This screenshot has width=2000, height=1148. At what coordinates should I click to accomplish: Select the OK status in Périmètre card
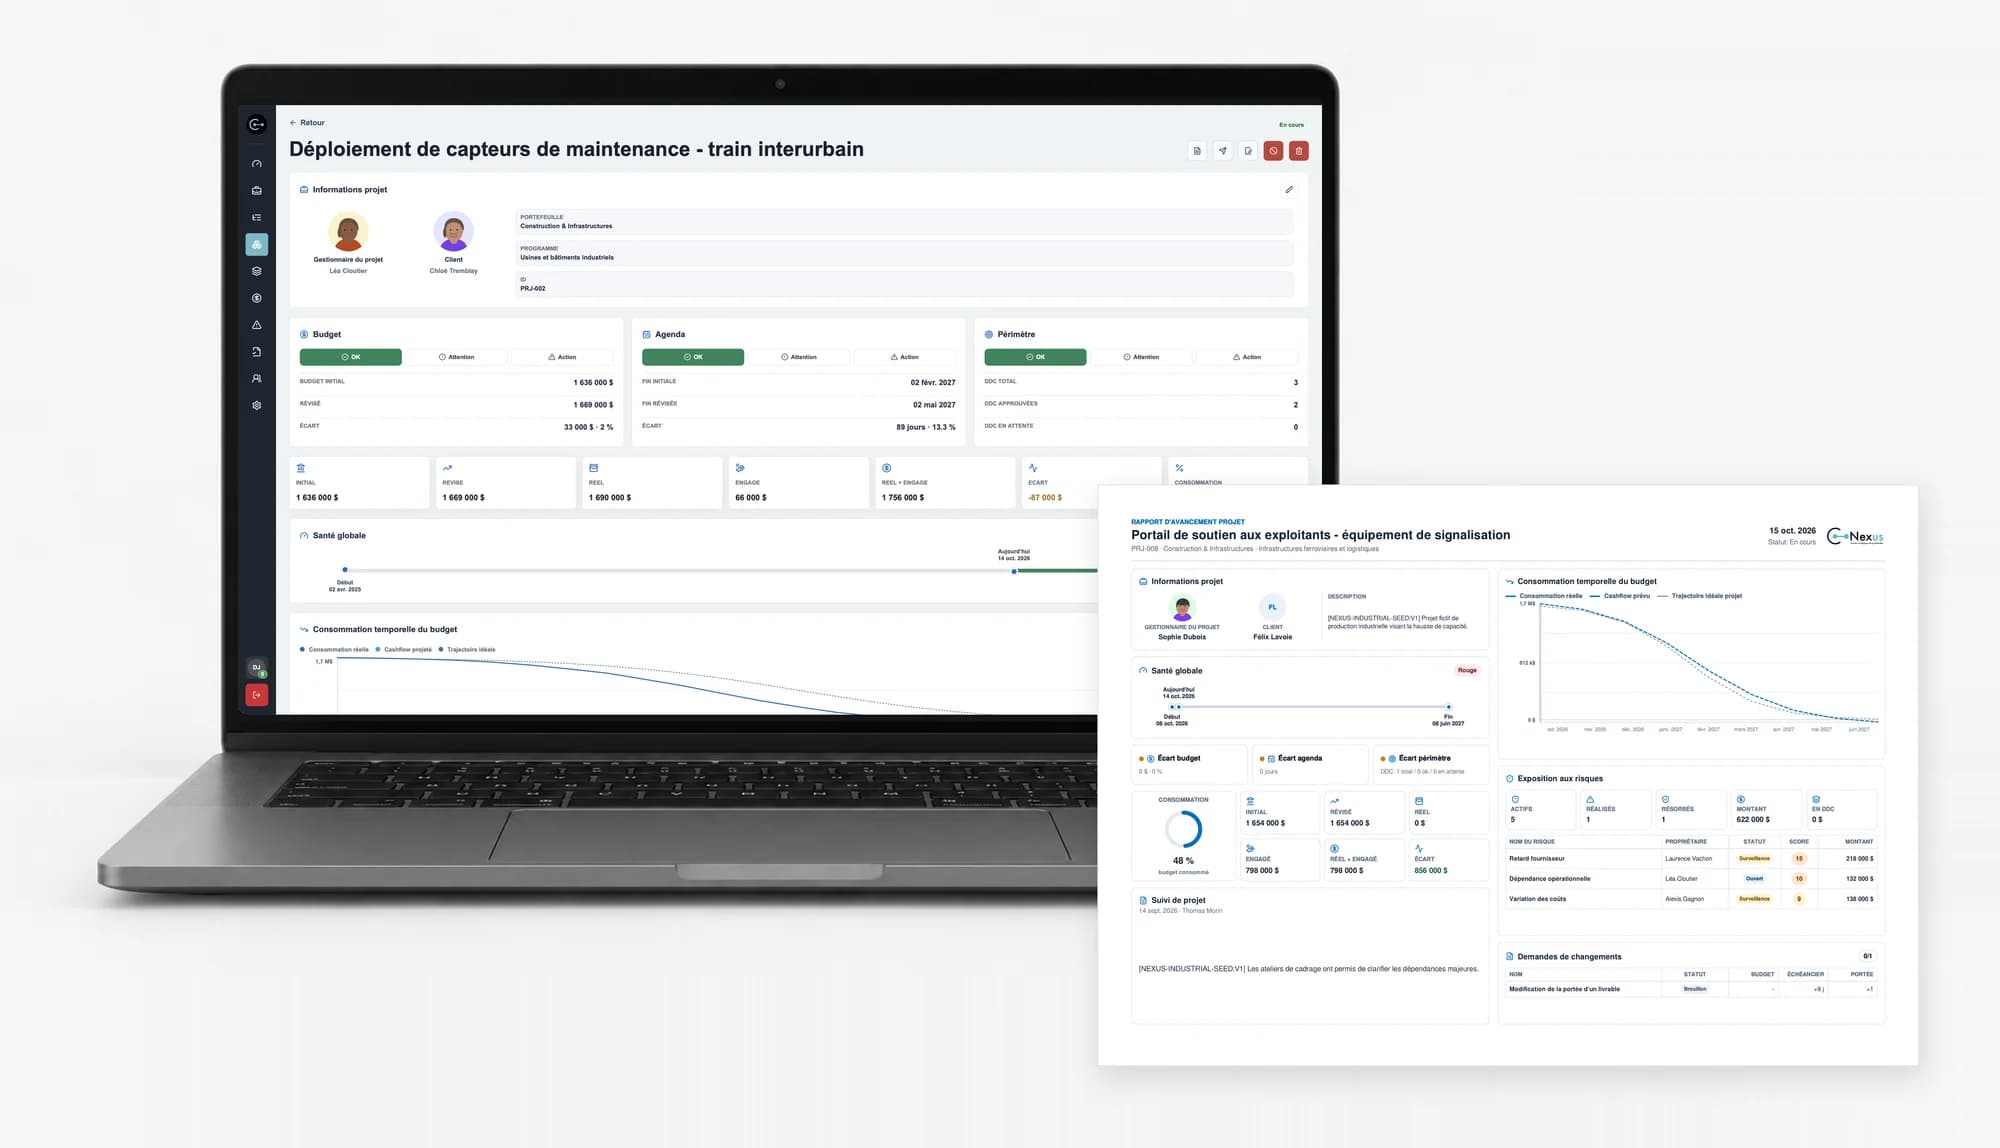click(1035, 357)
